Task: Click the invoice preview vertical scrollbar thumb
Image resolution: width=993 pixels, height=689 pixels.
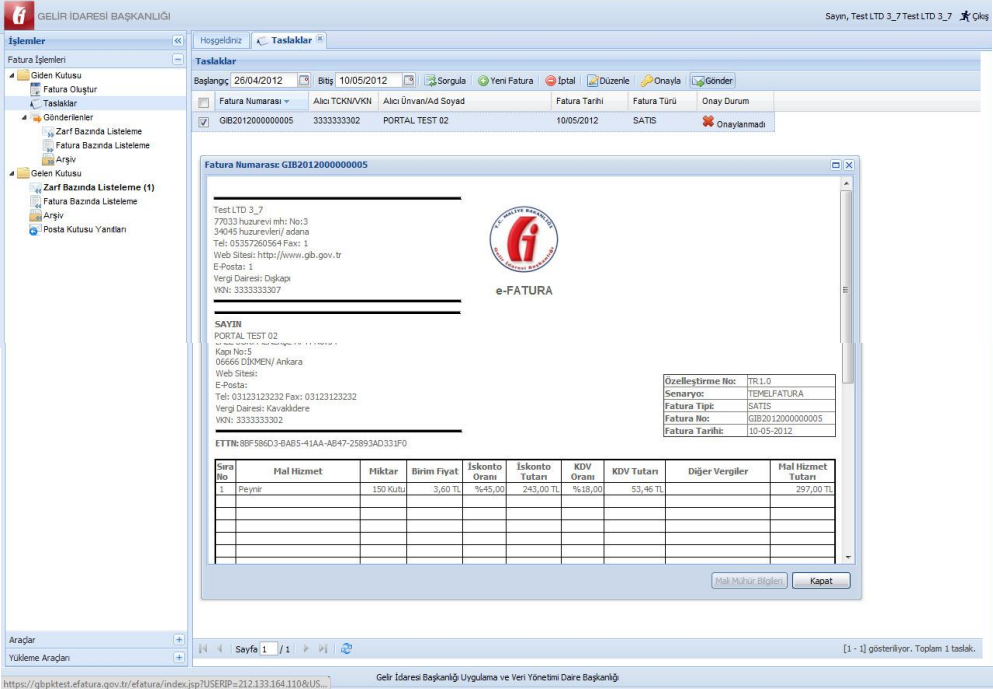Action: pyautogui.click(x=846, y=288)
